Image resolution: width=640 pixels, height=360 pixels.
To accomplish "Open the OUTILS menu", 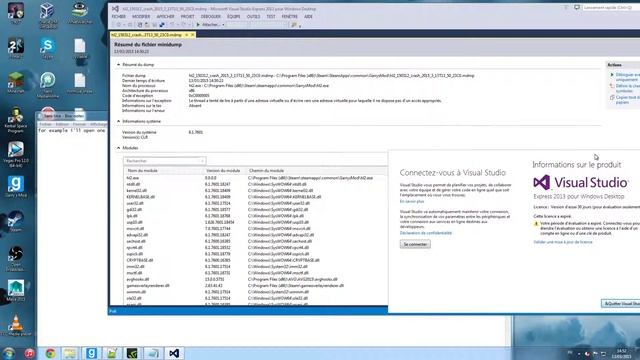I will click(253, 17).
